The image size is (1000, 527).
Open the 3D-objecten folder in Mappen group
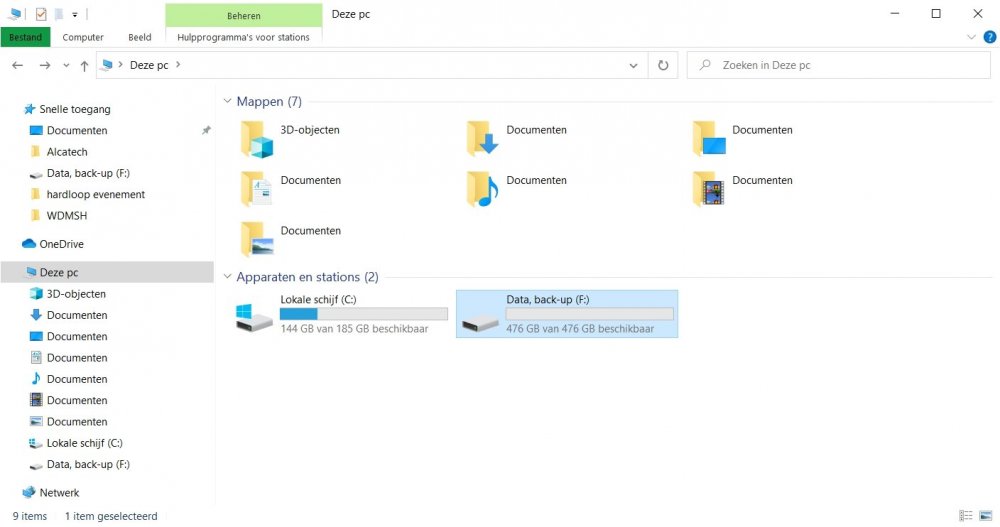pyautogui.click(x=291, y=138)
